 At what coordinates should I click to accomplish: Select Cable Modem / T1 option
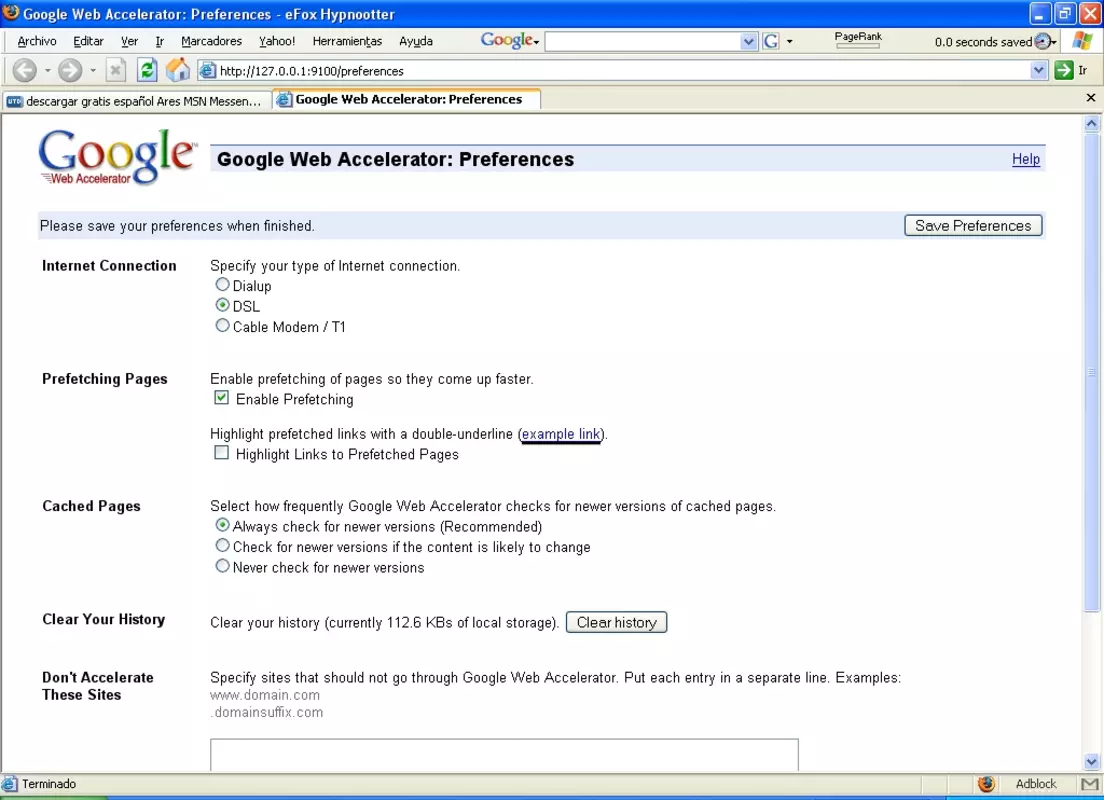coord(222,325)
